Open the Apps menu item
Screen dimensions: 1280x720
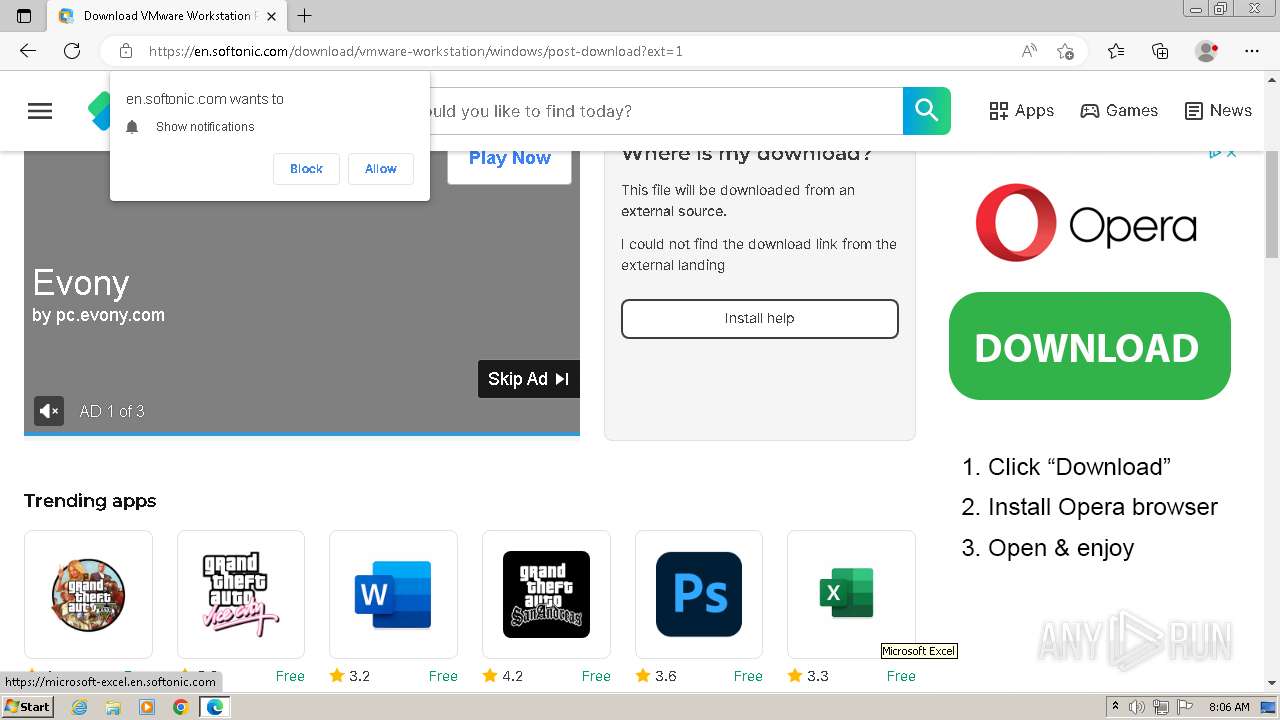click(x=1021, y=111)
